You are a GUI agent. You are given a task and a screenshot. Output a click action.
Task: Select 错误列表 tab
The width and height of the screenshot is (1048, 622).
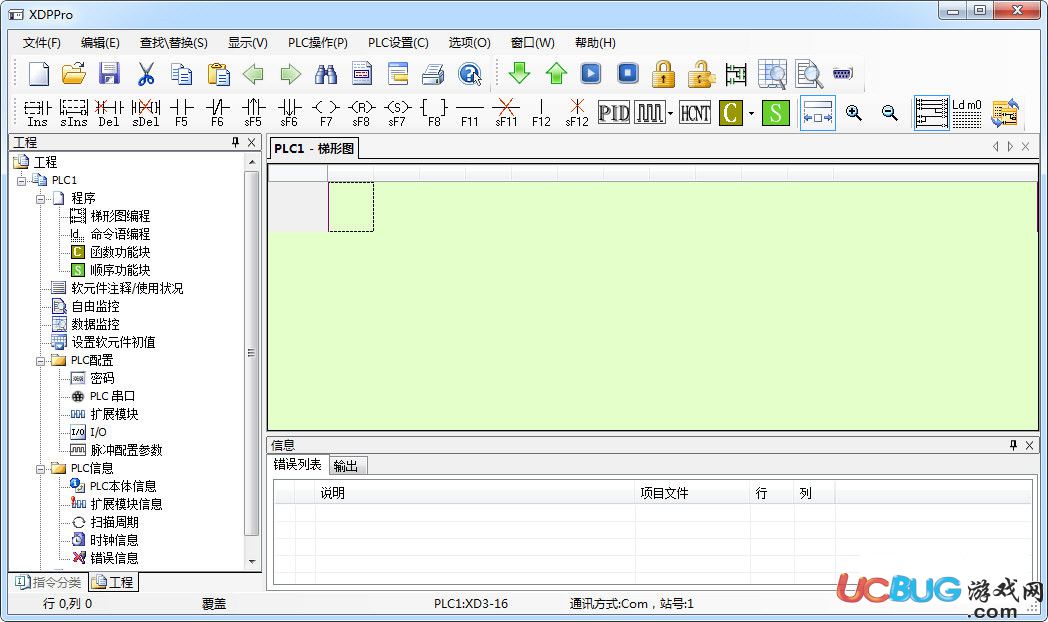(x=297, y=464)
